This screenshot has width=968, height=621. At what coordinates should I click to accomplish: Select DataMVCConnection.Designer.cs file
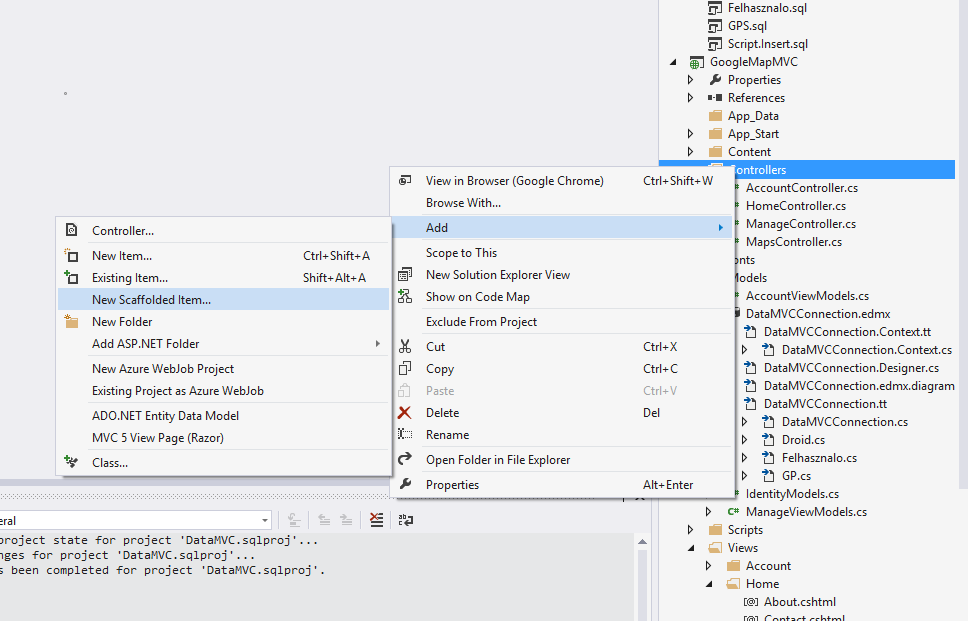pyautogui.click(x=851, y=367)
